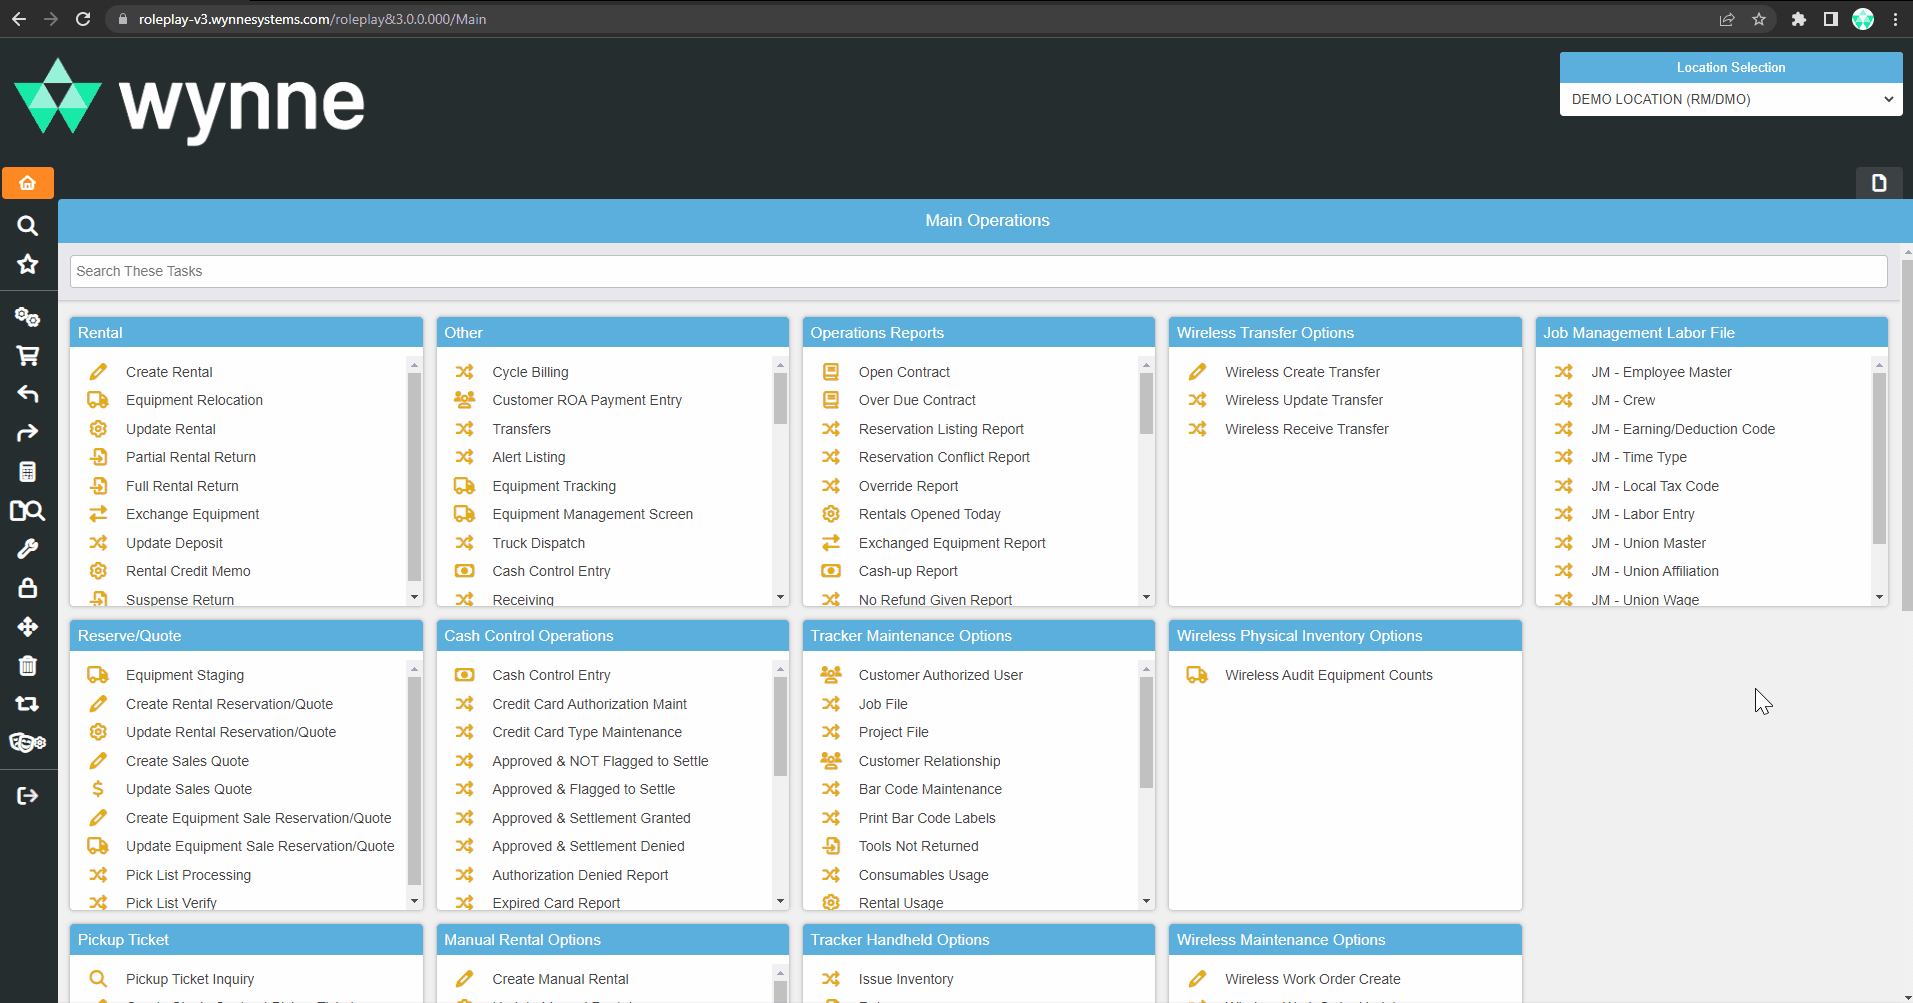Screen dimensions: 1913x1003
Task: Click the shopping cart sidebar icon
Action: (28, 355)
